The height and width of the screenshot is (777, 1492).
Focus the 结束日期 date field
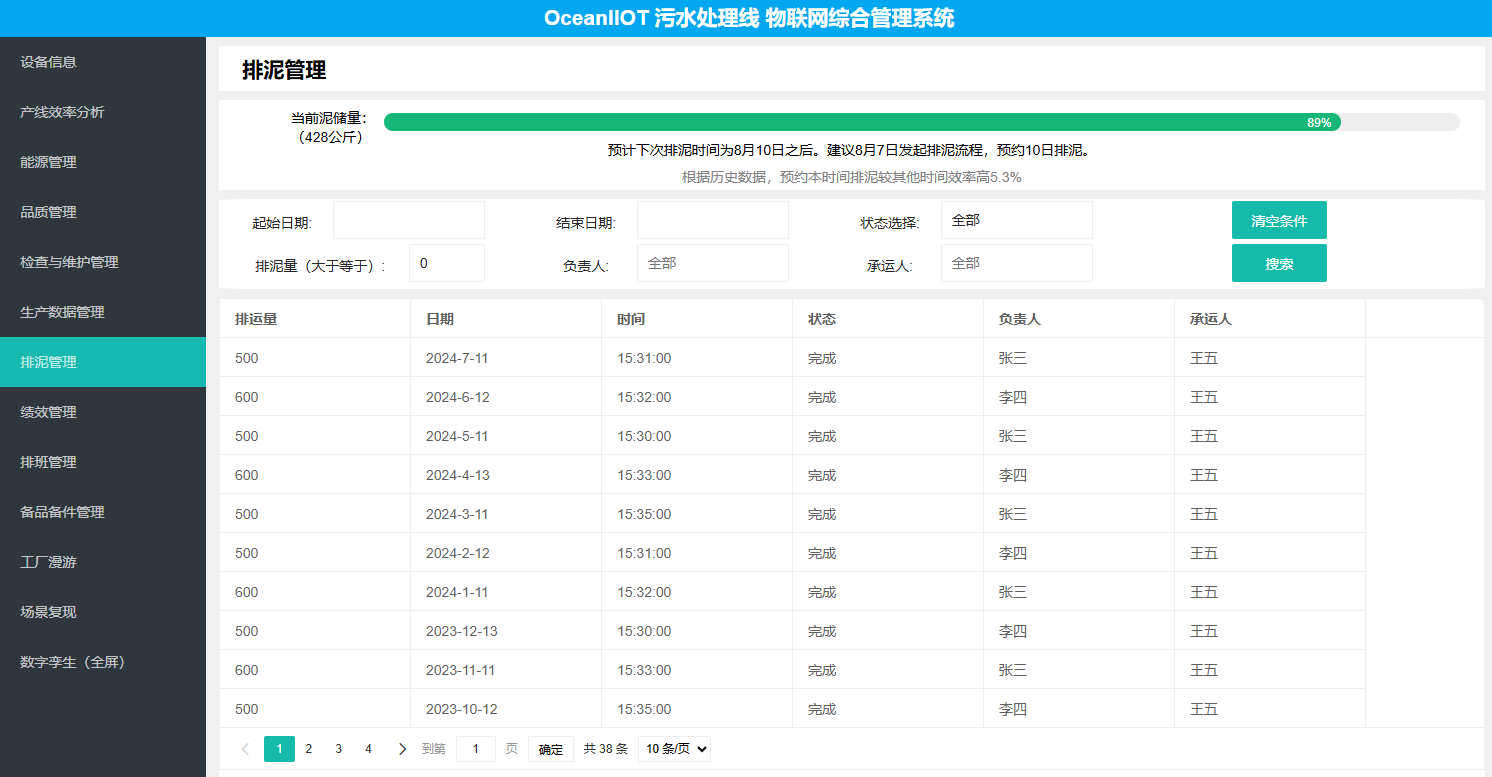coord(712,220)
